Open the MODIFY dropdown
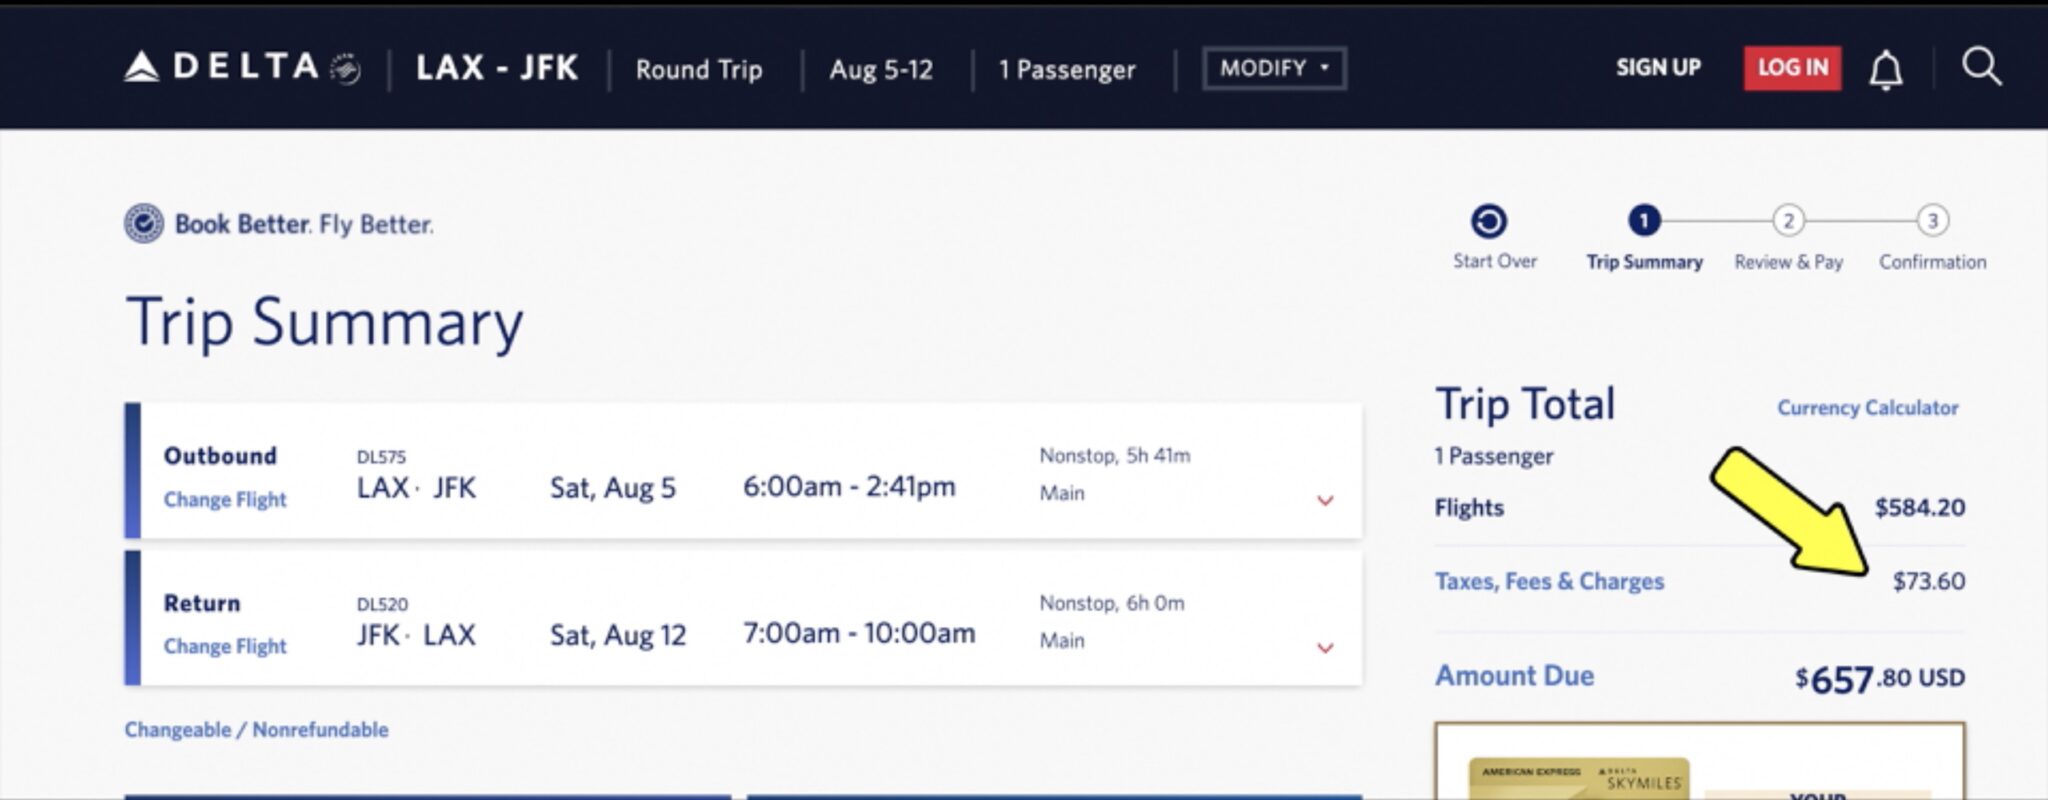Screen dimensions: 2048x800 point(1274,68)
